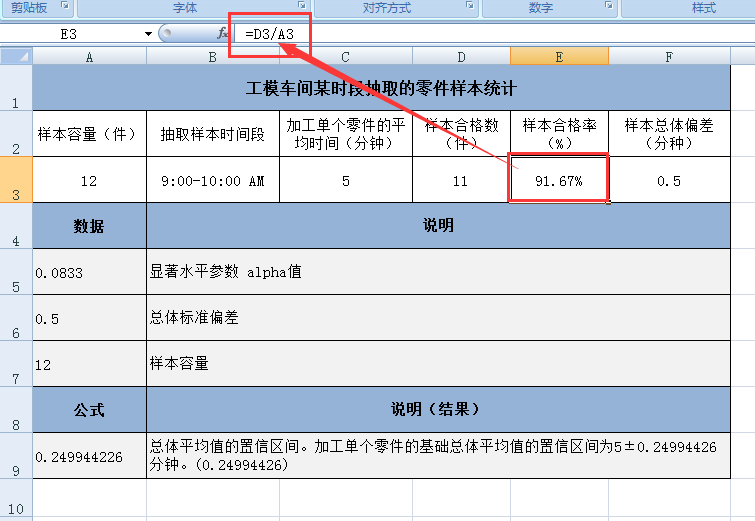The height and width of the screenshot is (521, 755).
Task: Select cell A6 with value 0.5
Action: click(90, 318)
